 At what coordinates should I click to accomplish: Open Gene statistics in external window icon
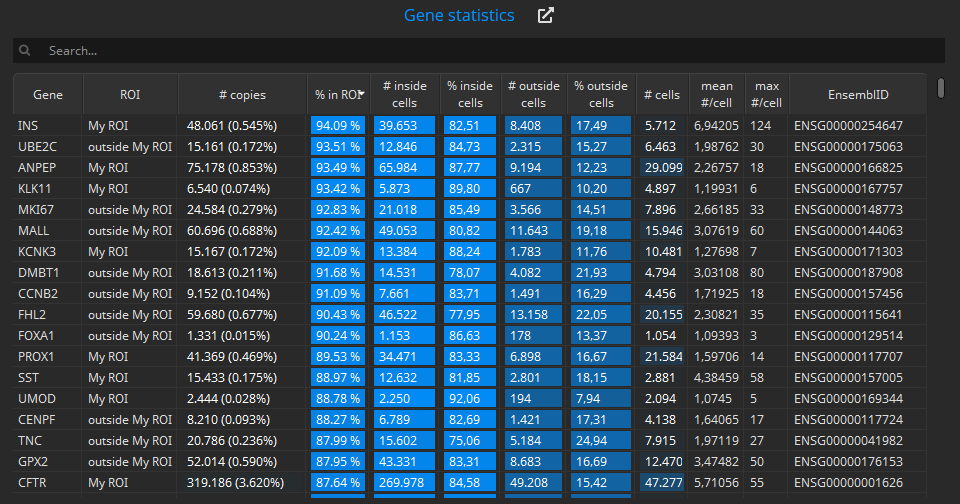545,15
